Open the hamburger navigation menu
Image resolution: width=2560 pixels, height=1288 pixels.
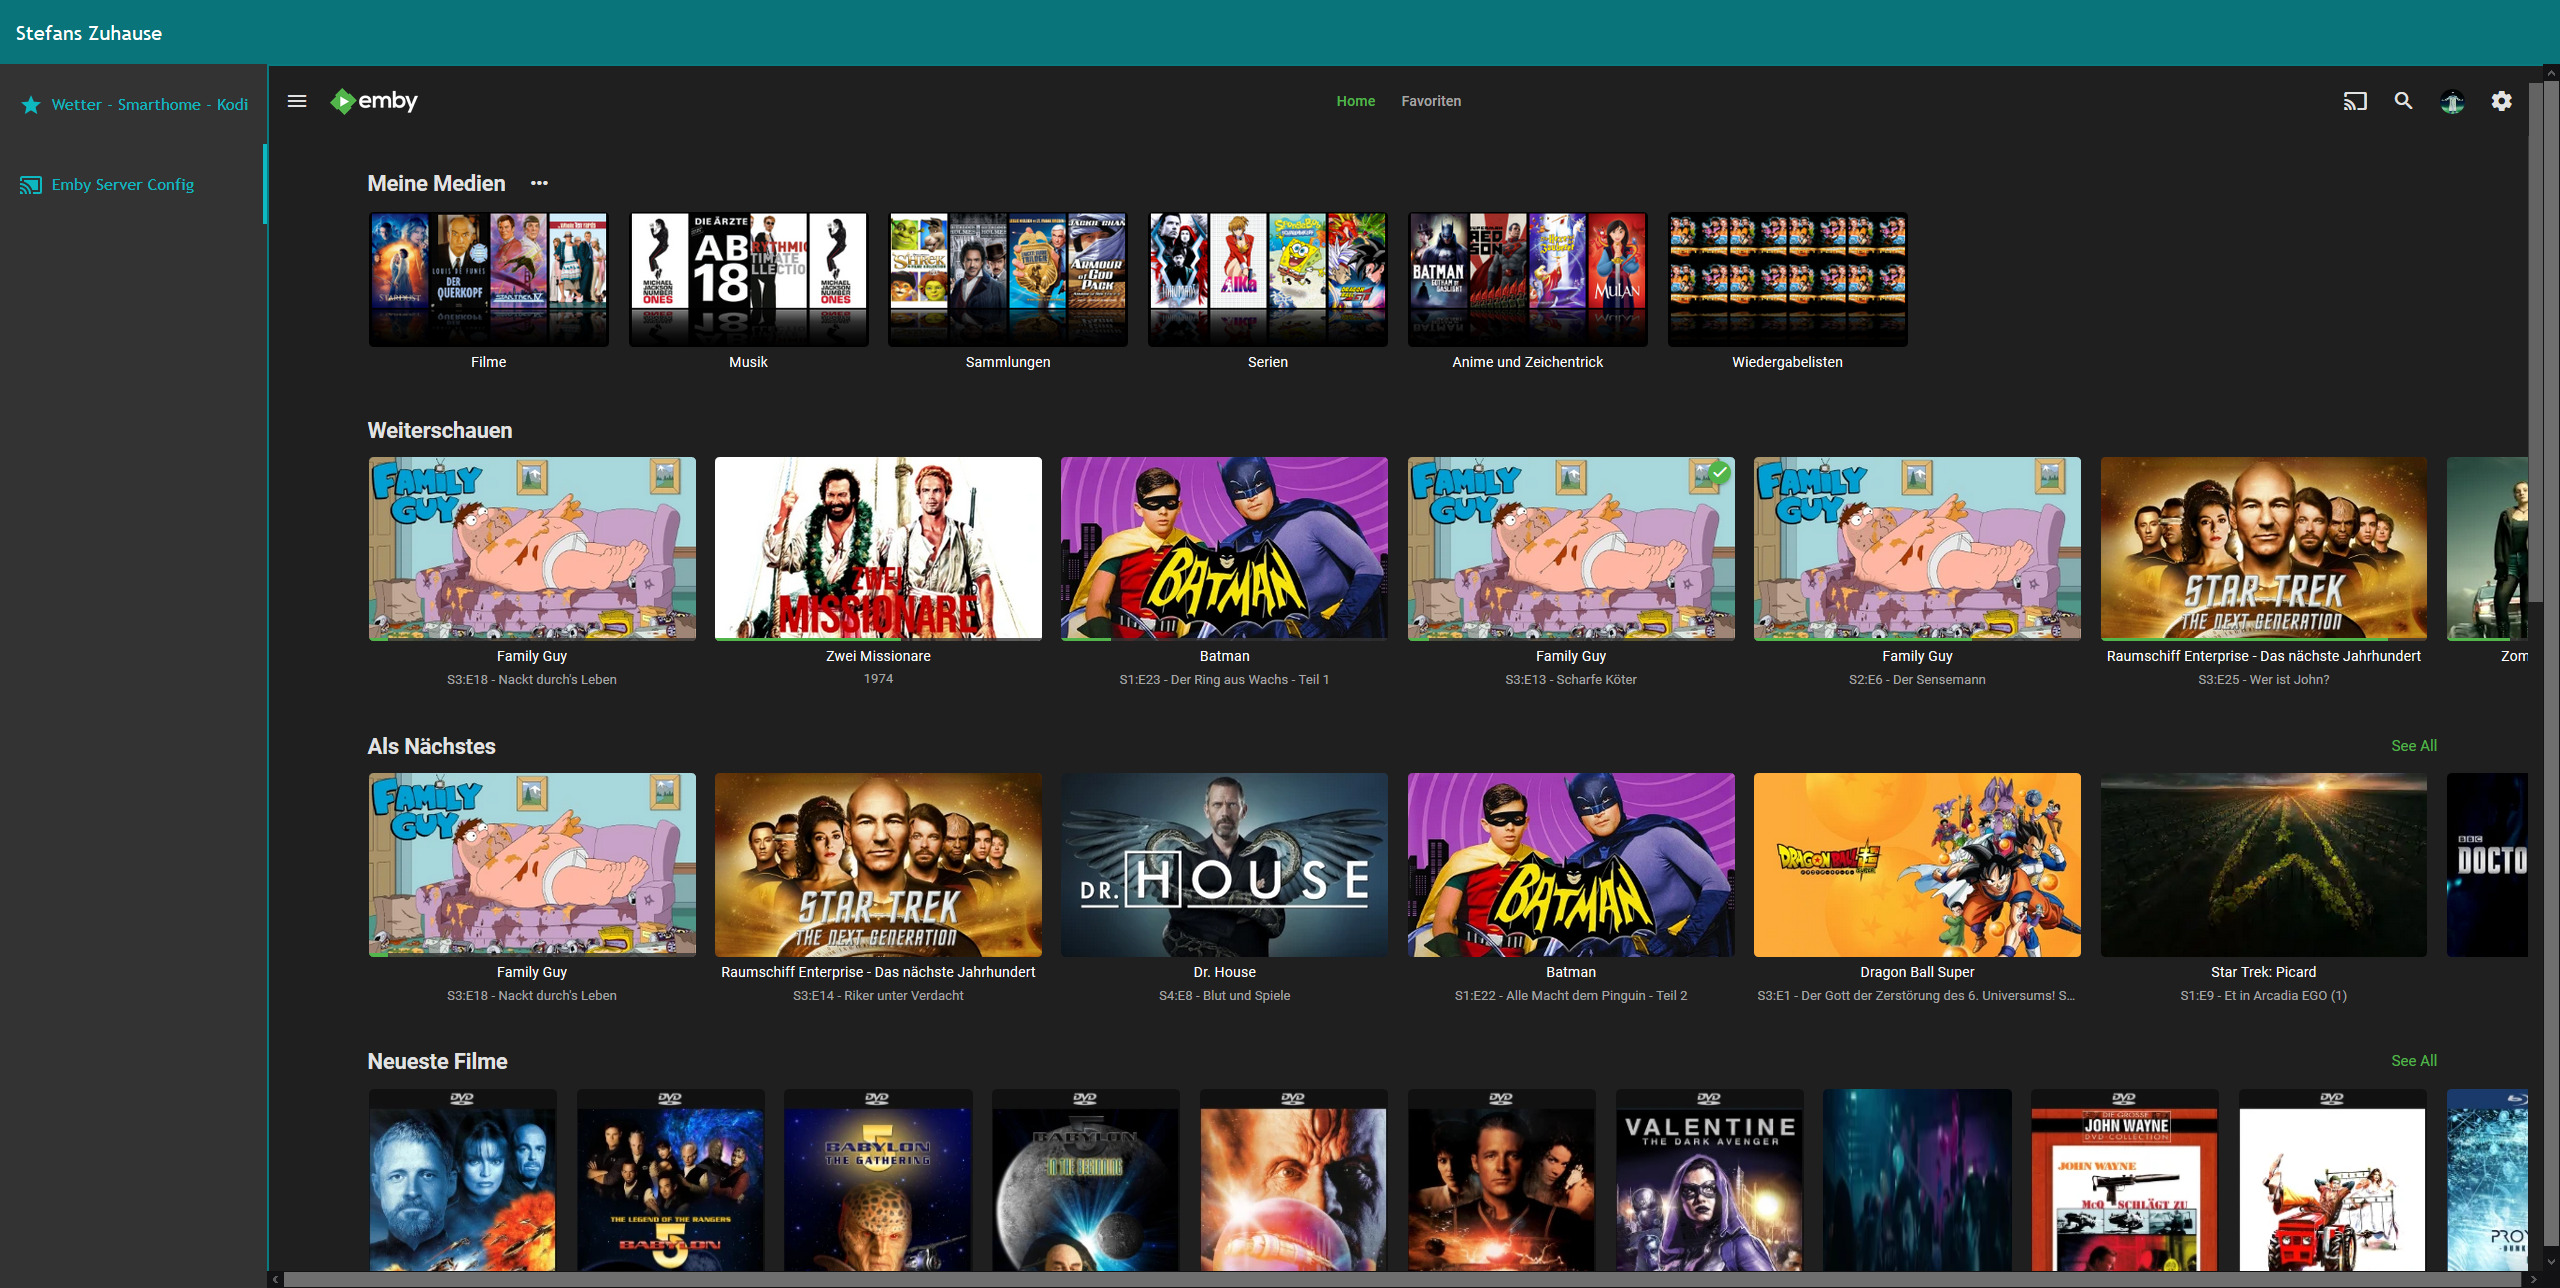(297, 101)
